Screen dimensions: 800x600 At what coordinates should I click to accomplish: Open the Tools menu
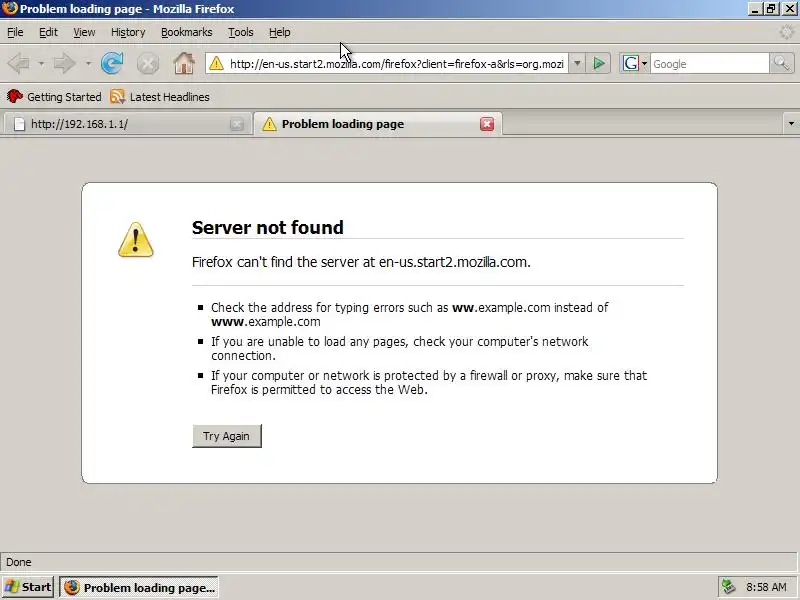click(241, 32)
